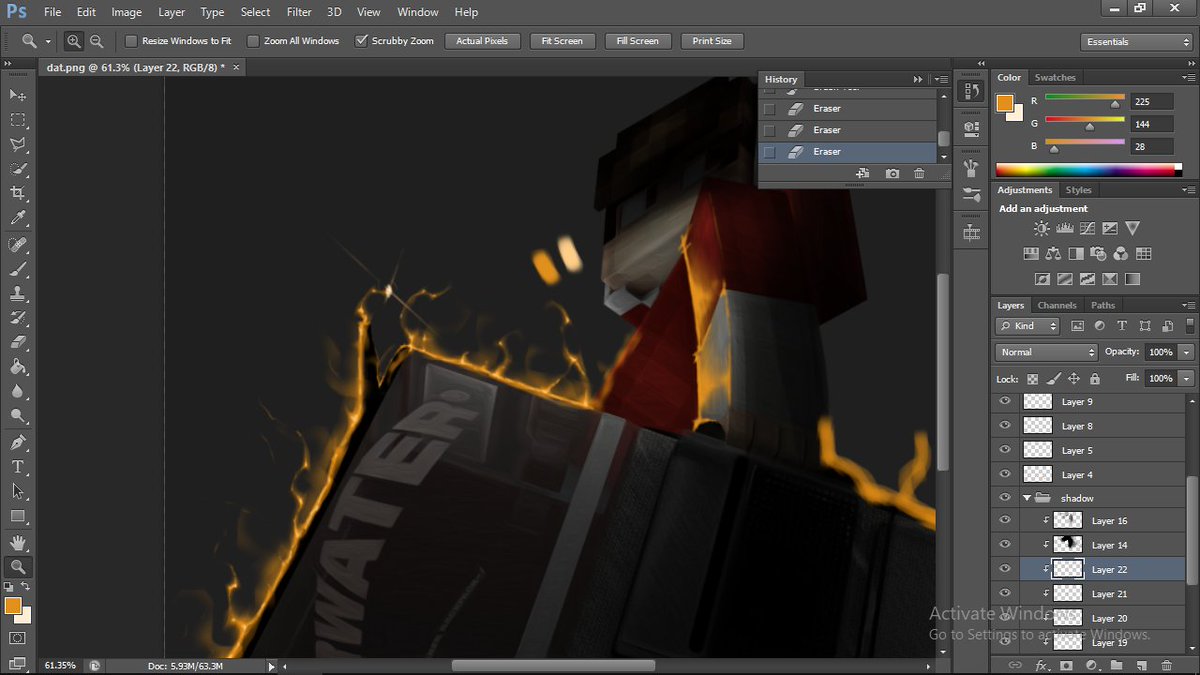The image size is (1200, 675).
Task: Click the Zoom In mode icon in options bar
Action: [x=74, y=41]
